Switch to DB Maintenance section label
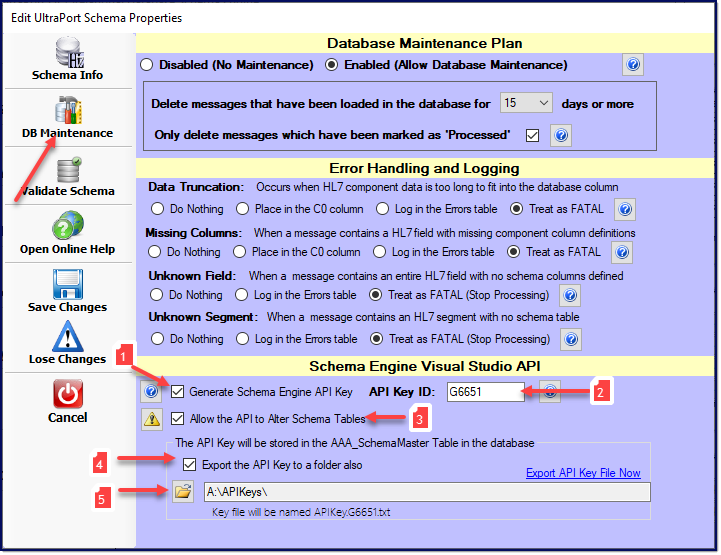This screenshot has width=721, height=555. click(68, 133)
